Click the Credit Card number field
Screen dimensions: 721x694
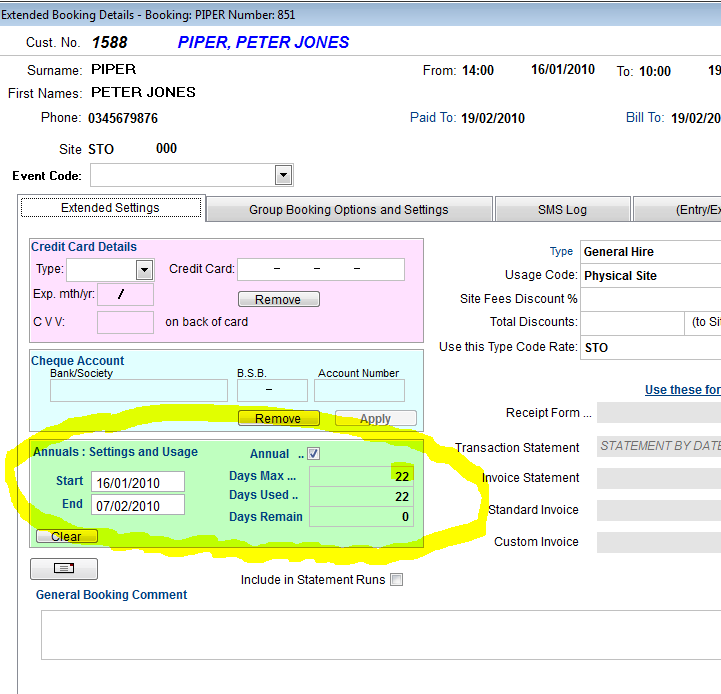point(321,270)
